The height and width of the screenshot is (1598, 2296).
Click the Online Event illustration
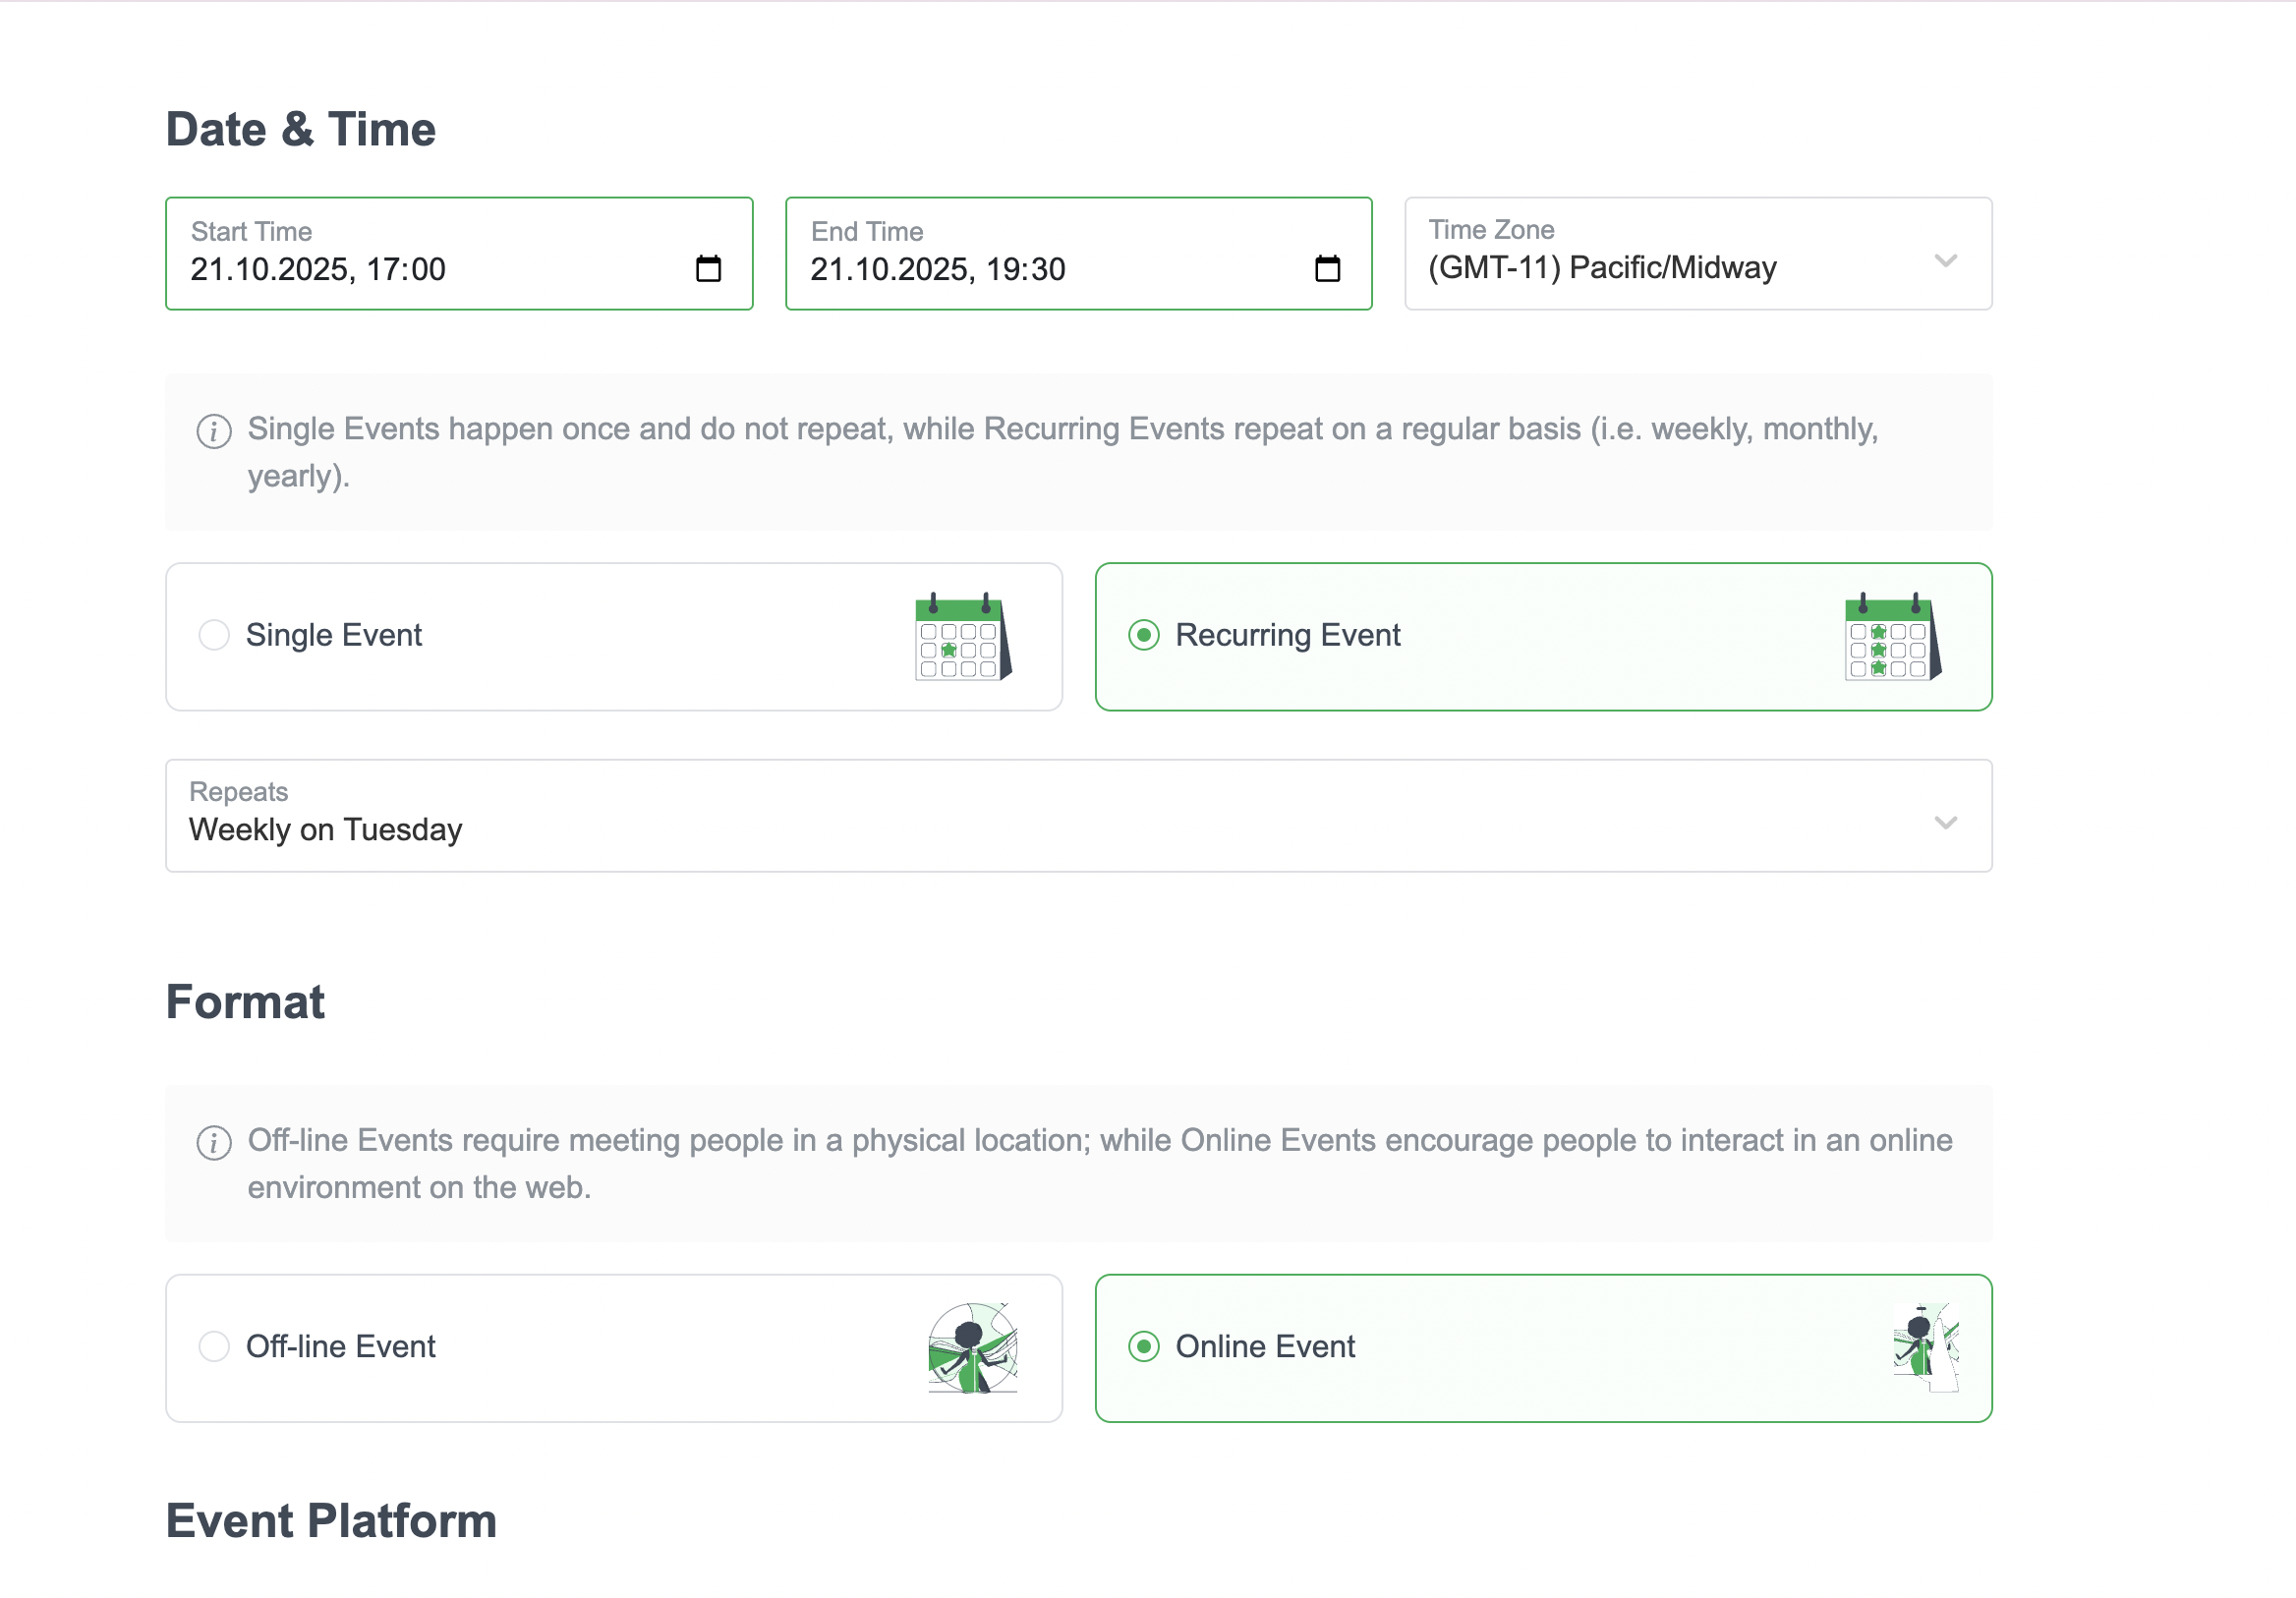tap(1925, 1347)
